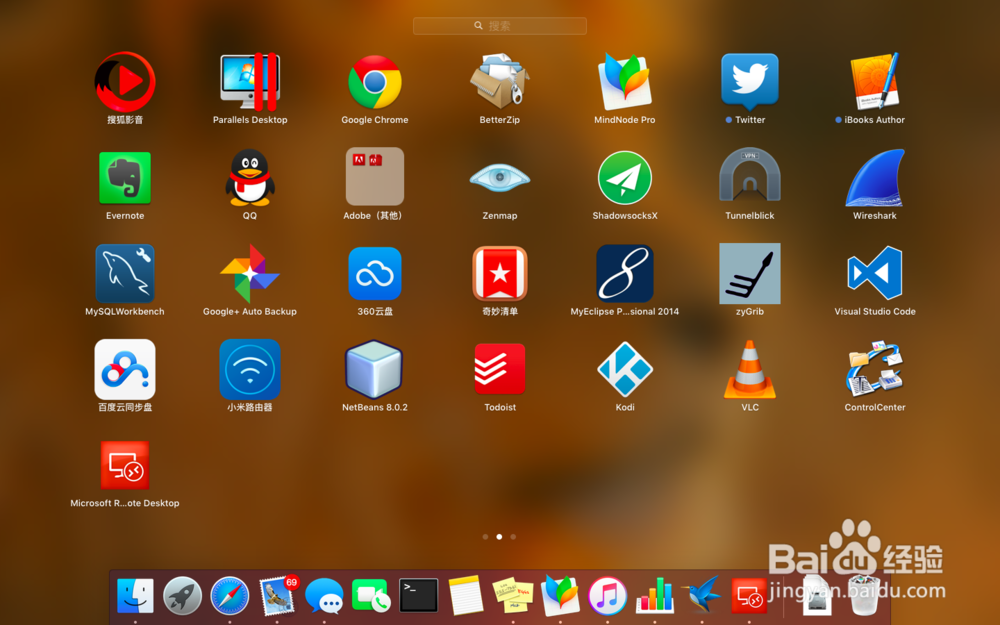Open the Trash in the dock
Screen dimensions: 1000x625
coord(865,596)
